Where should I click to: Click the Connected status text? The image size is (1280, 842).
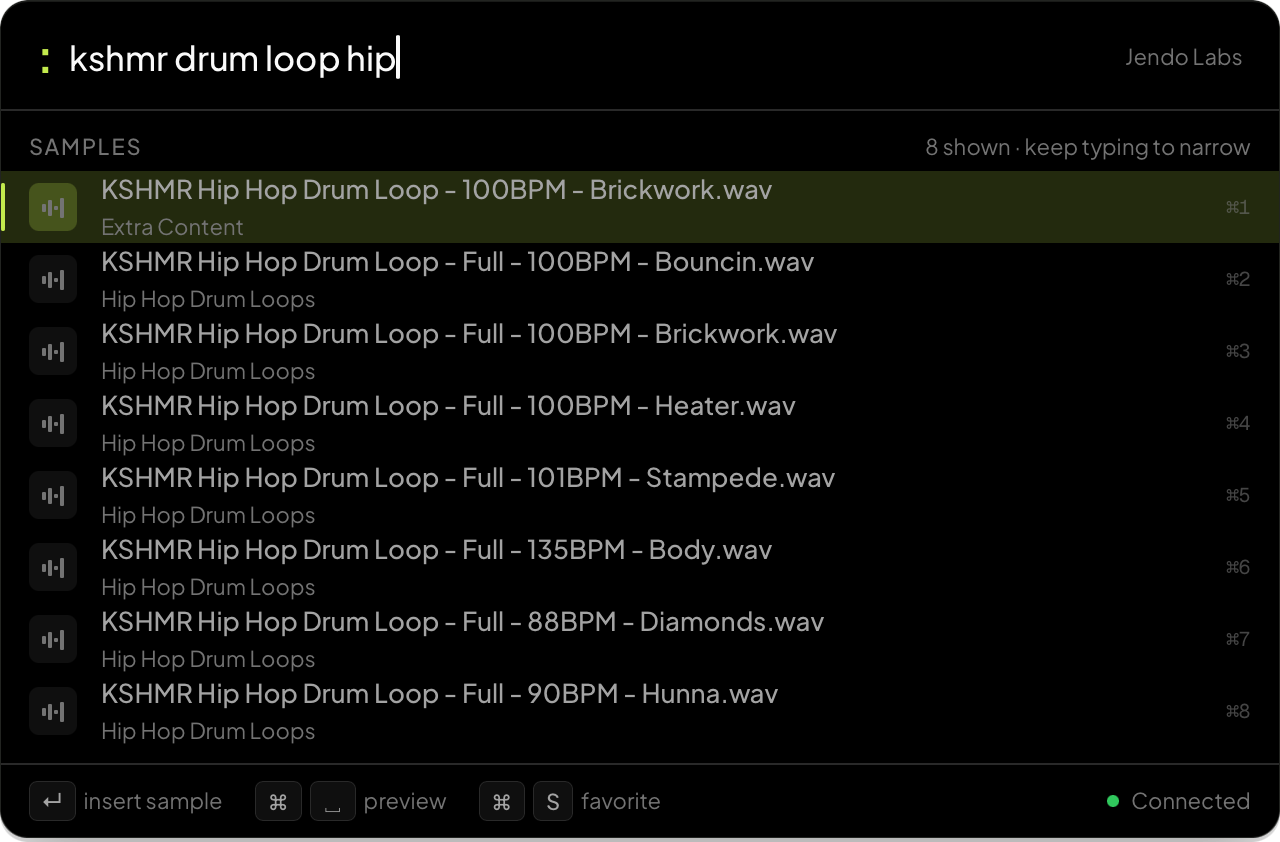tap(1190, 801)
